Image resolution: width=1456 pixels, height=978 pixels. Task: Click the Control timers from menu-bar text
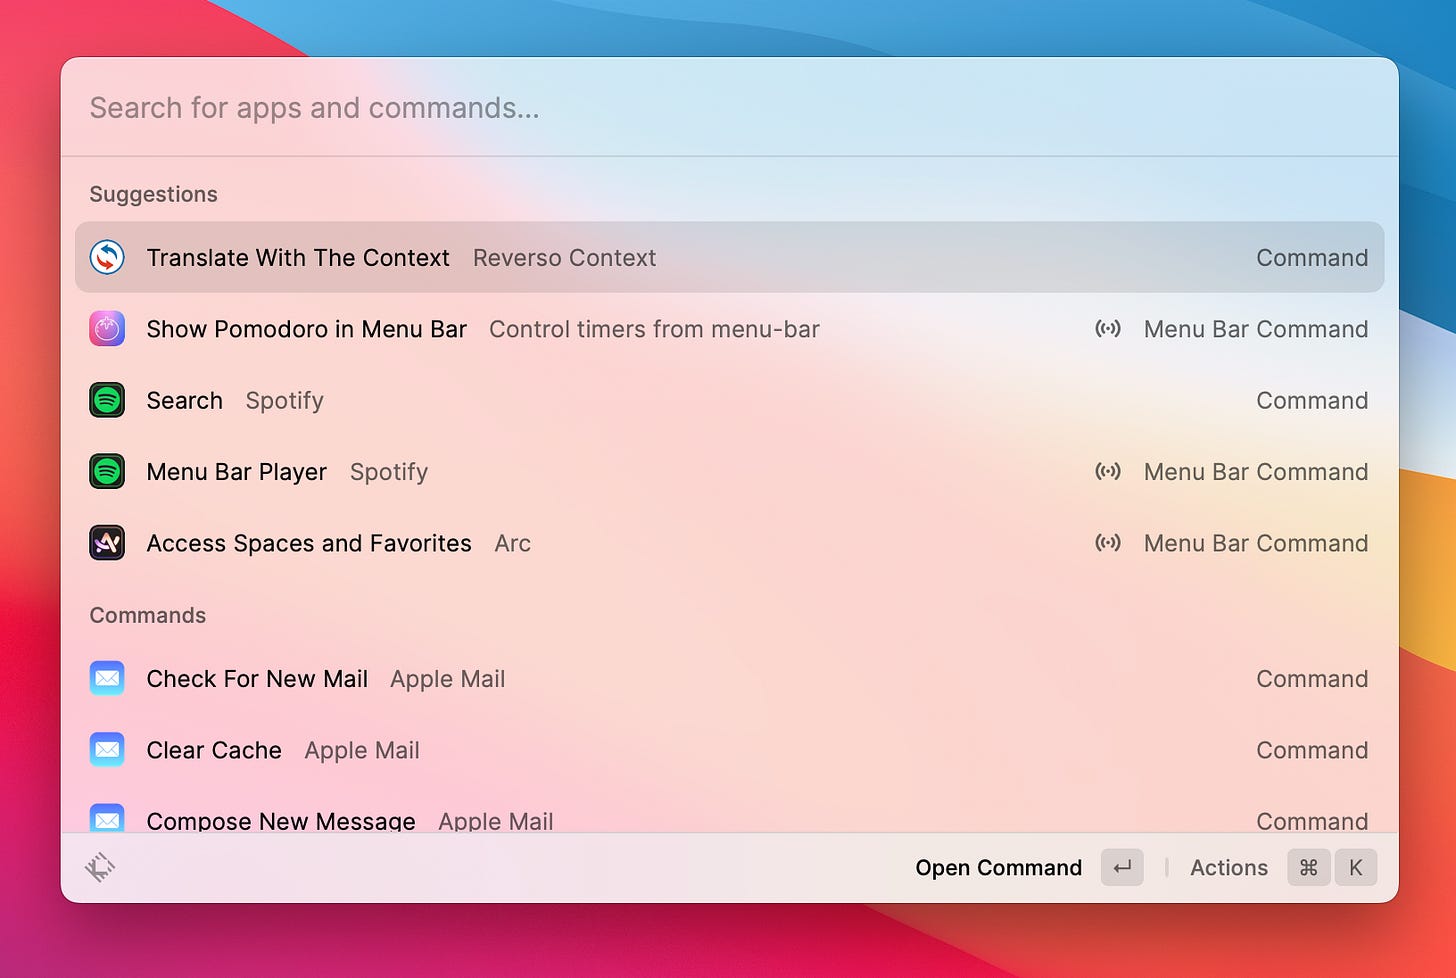click(x=654, y=329)
